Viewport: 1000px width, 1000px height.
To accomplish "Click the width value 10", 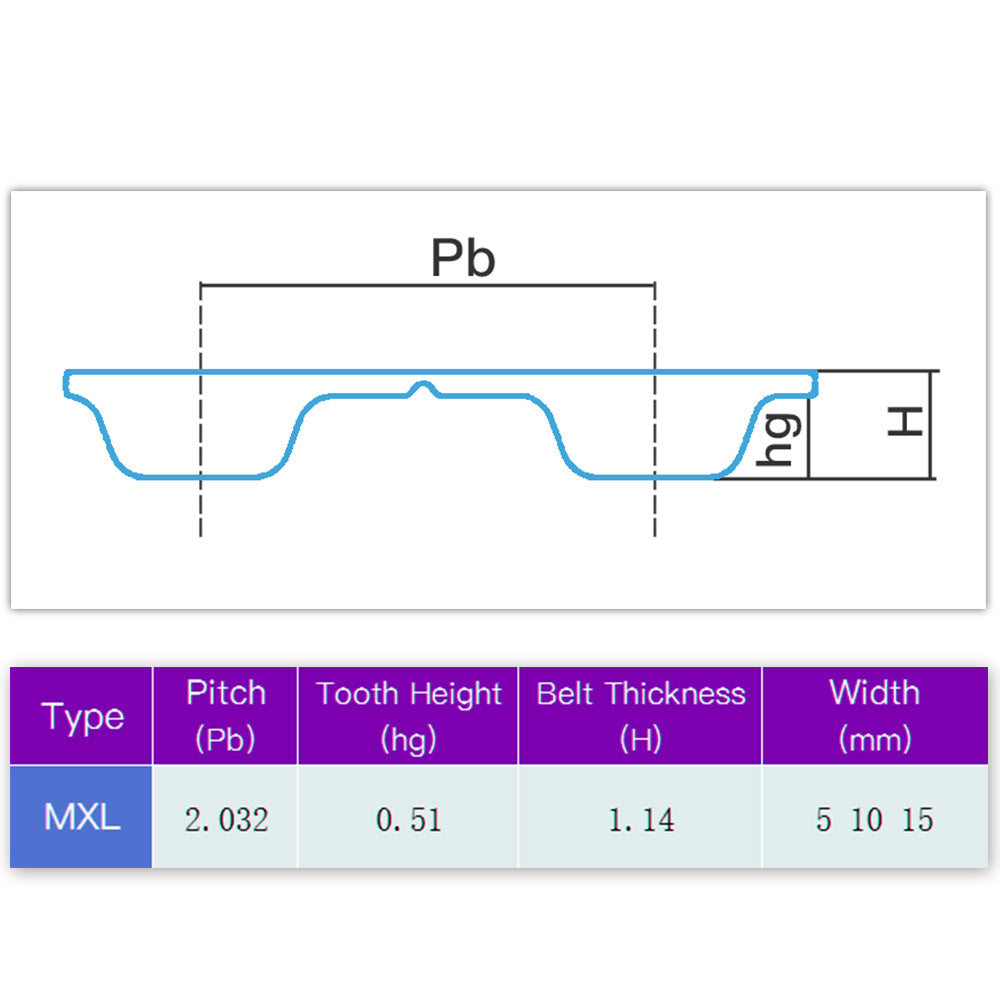I will coord(866,820).
